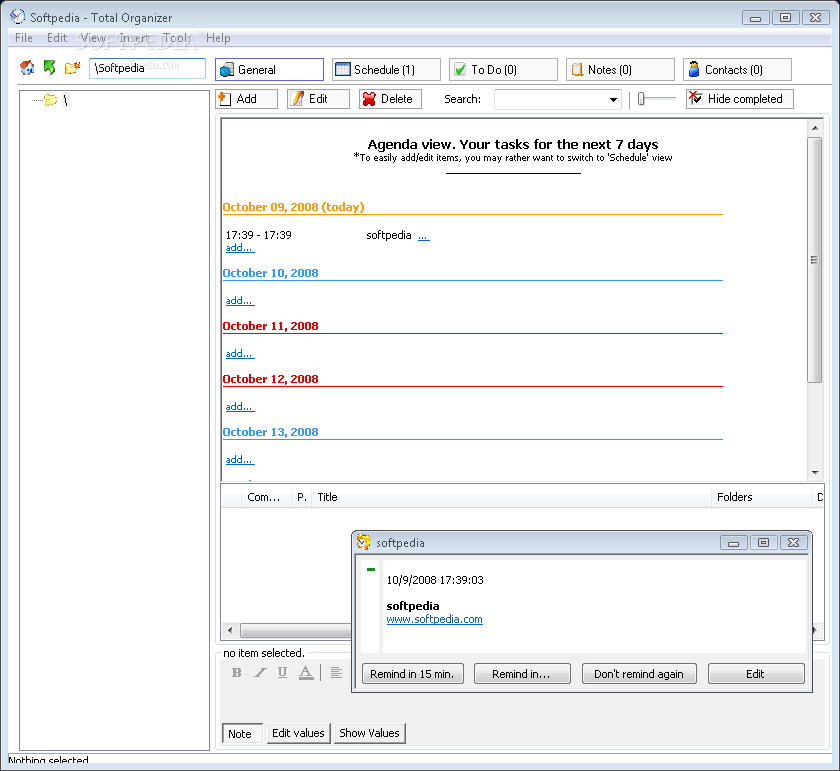
Task: Click the \Softpedia path input field
Action: (147, 68)
